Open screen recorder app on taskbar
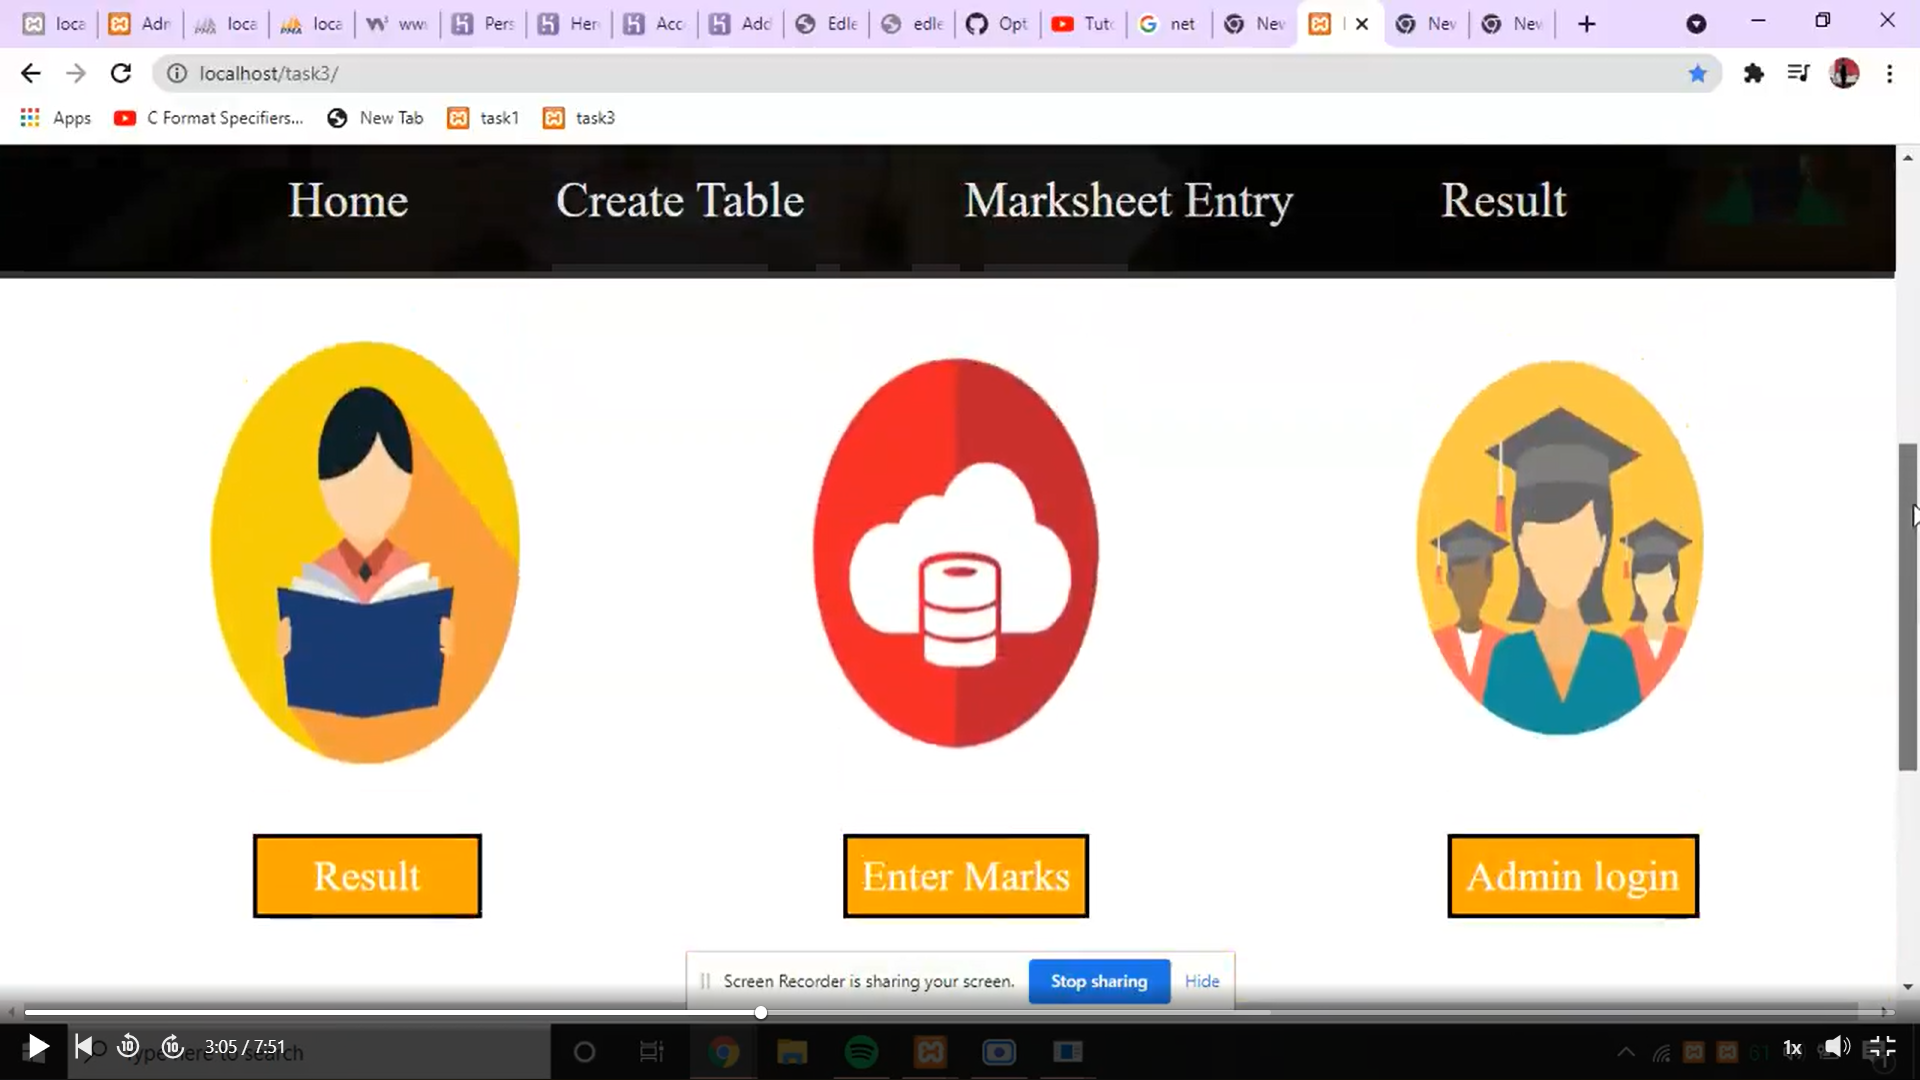This screenshot has width=1920, height=1080. point(998,1052)
